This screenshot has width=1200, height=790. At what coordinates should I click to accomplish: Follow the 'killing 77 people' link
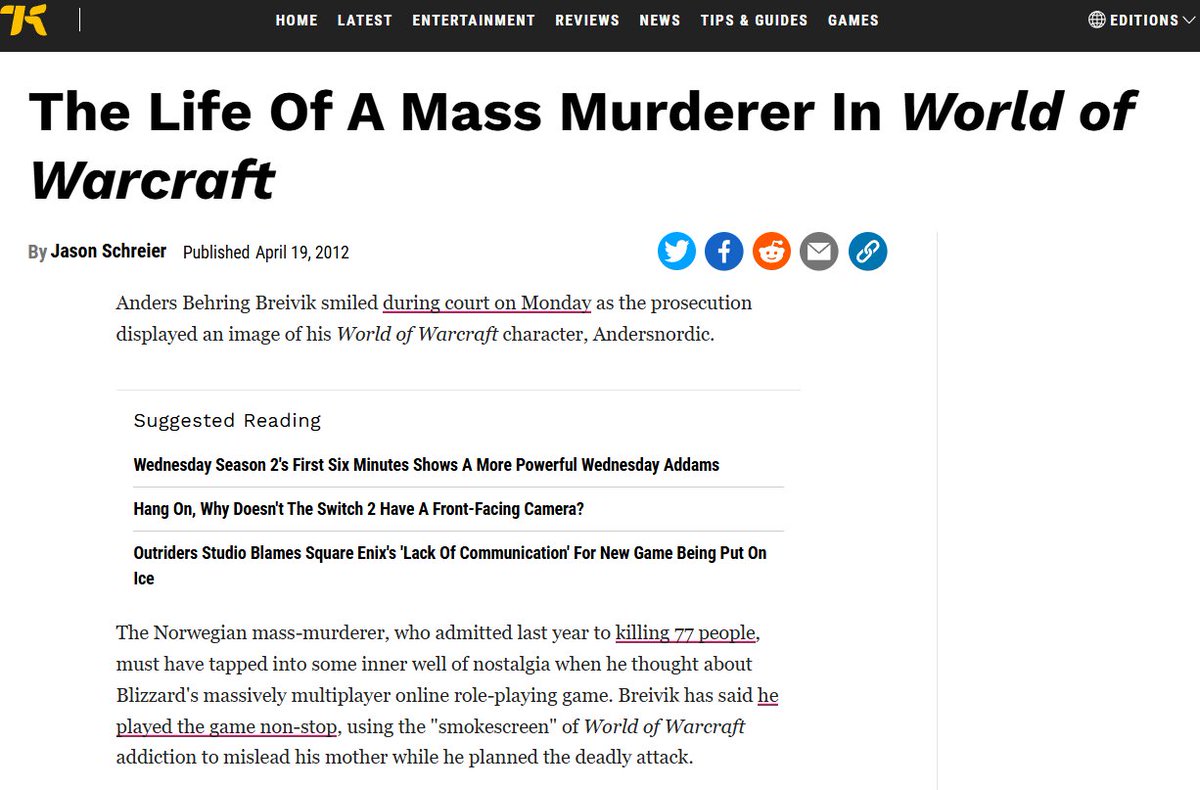tap(686, 633)
